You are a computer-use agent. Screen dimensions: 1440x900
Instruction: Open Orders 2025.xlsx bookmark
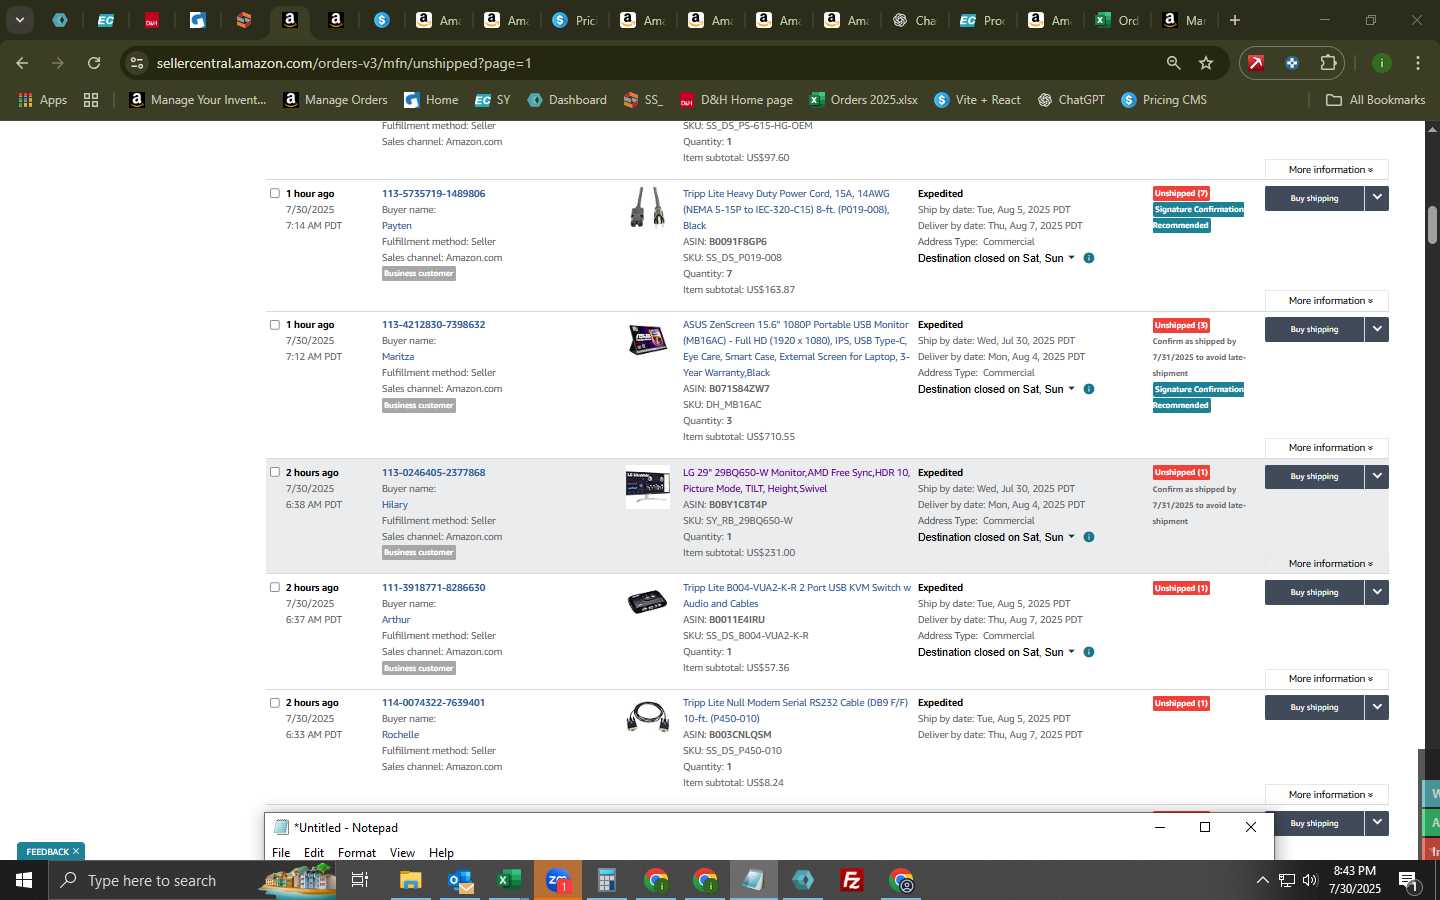point(863,100)
